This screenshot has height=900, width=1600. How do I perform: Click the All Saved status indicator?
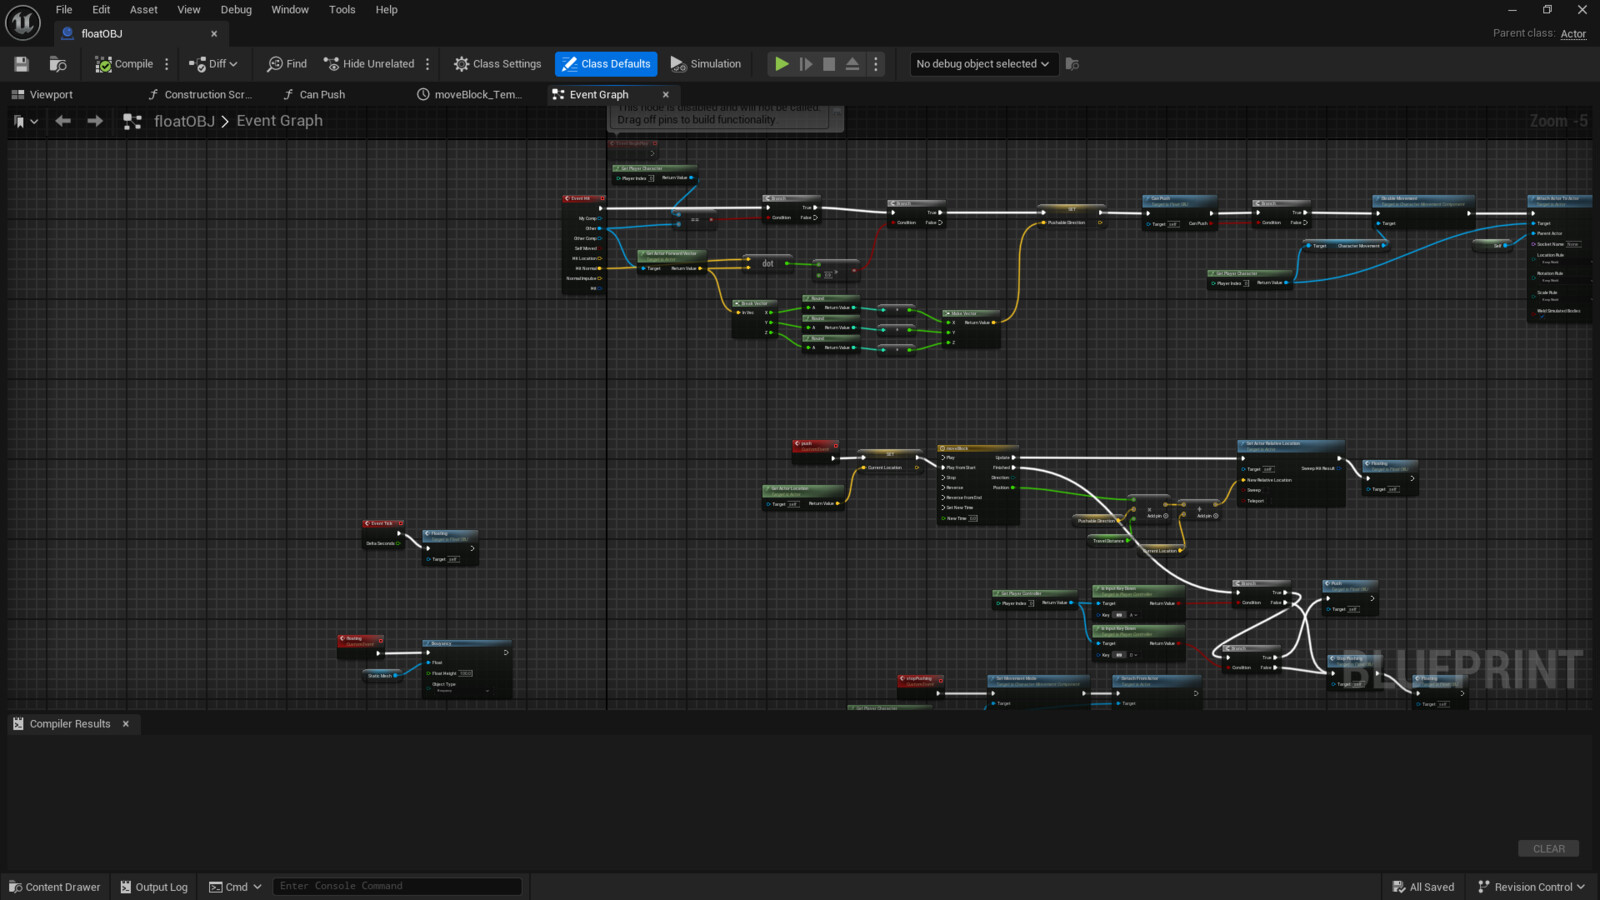[x=1423, y=887]
